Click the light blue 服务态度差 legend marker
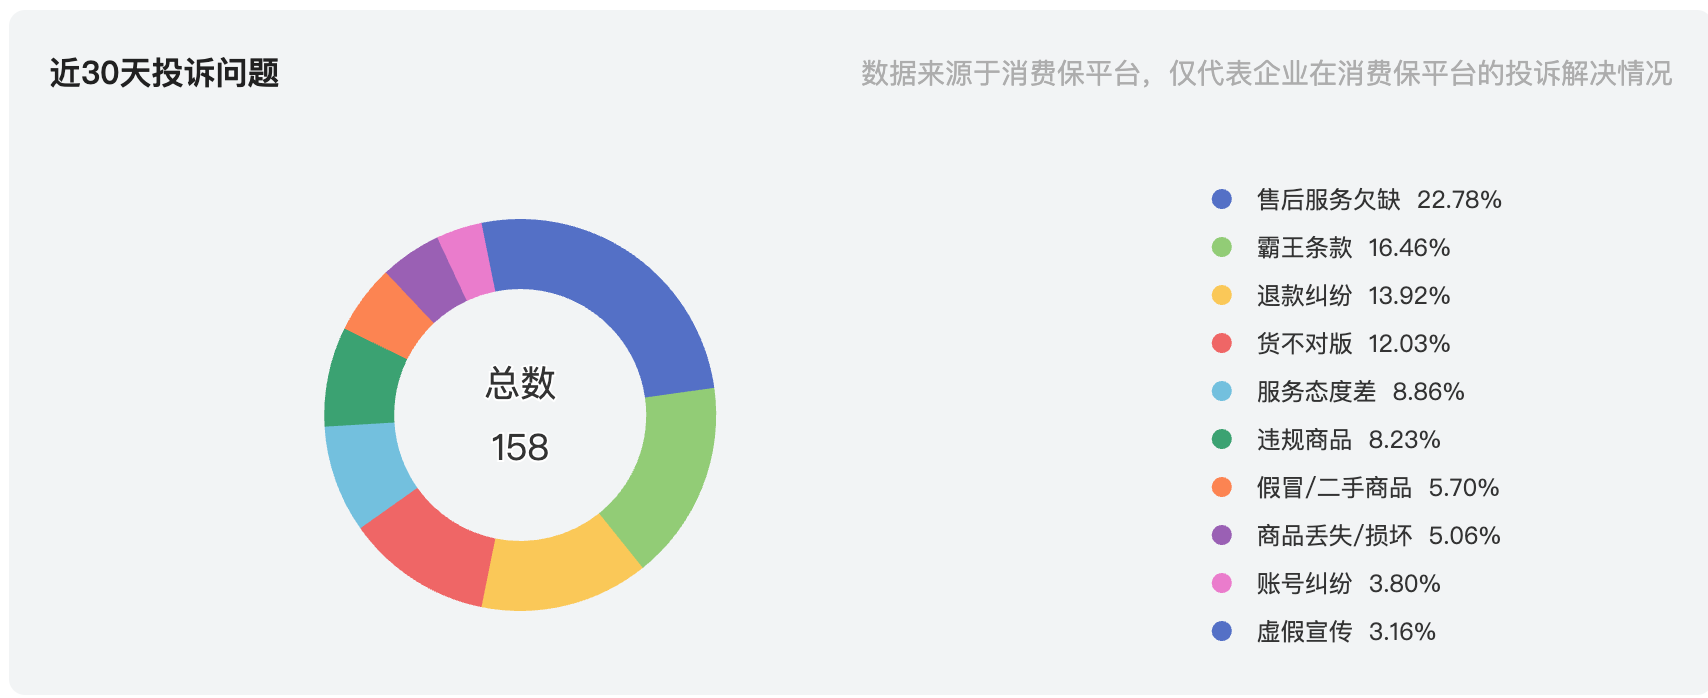Screen dimensions: 1708x698 1221,391
